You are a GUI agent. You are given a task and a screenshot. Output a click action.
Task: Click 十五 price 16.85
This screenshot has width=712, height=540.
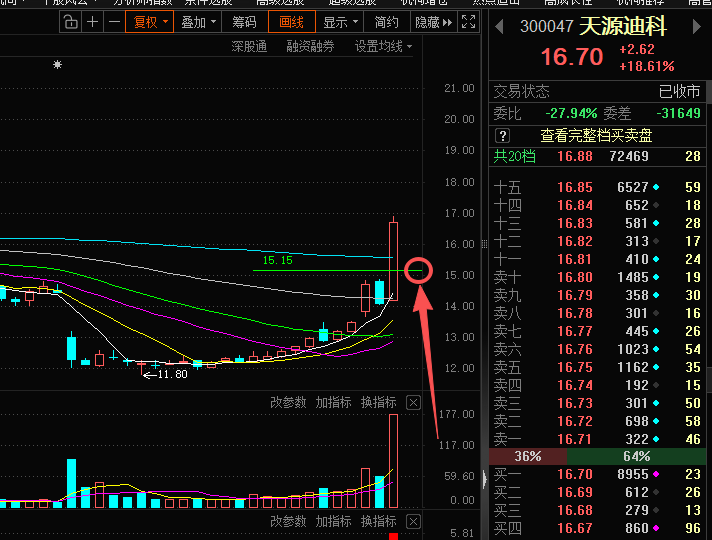click(575, 187)
